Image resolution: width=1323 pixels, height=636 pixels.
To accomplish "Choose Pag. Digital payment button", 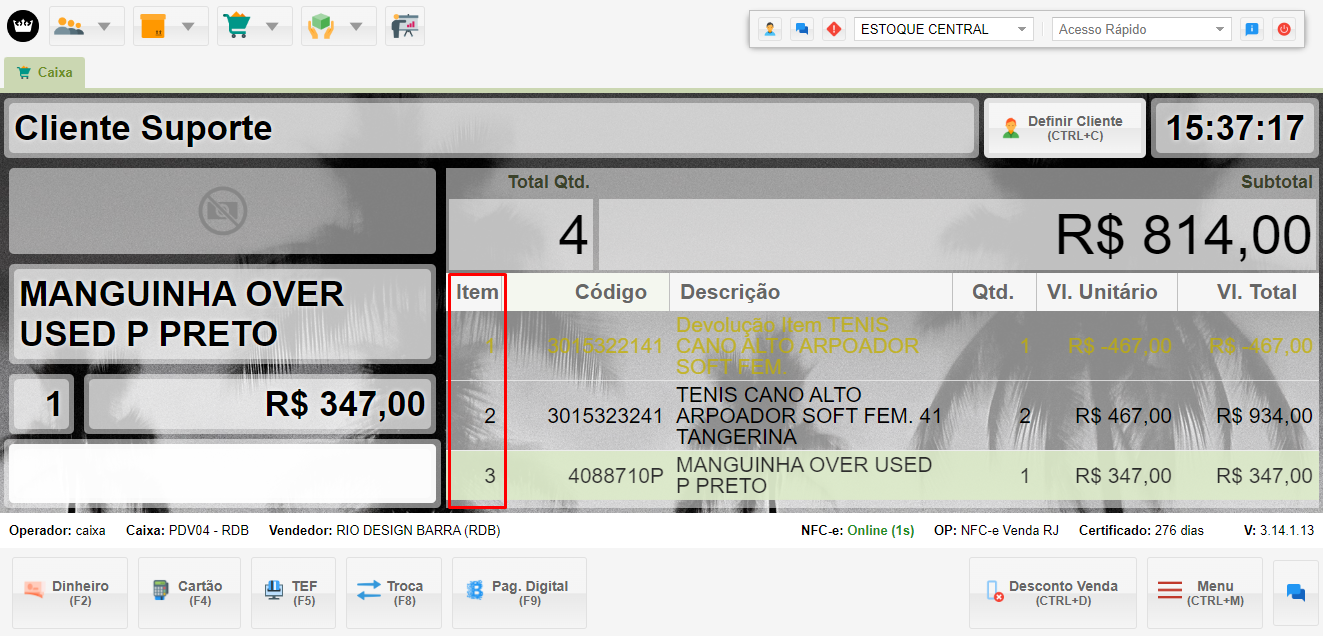I will (x=519, y=593).
